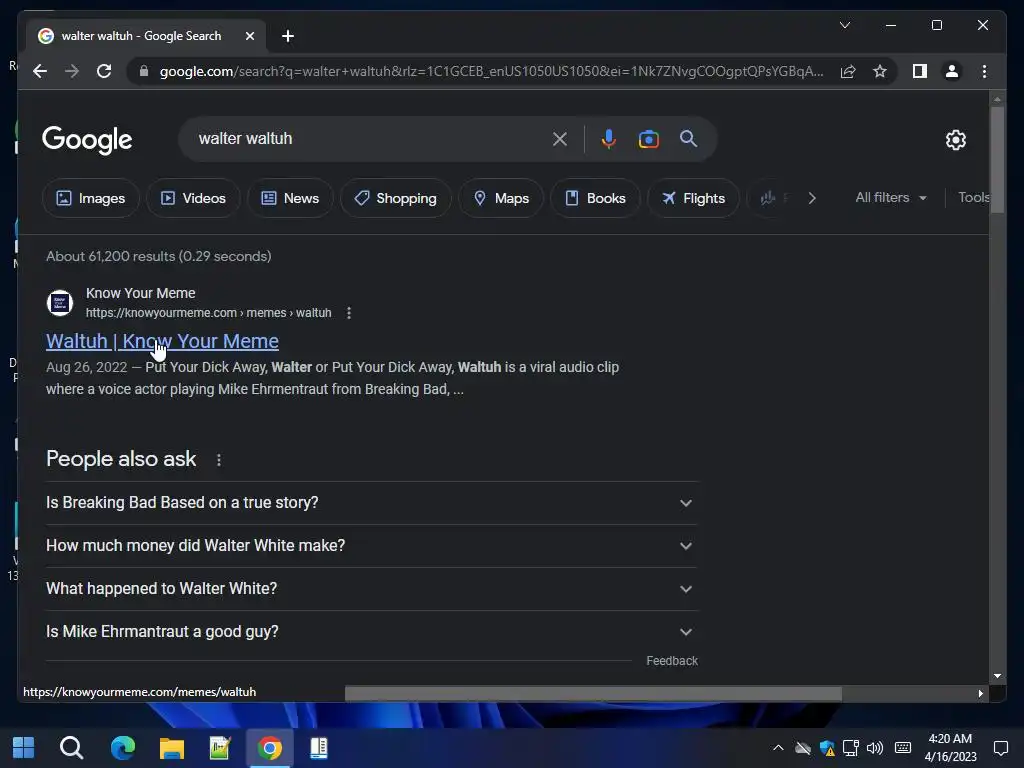Screen dimensions: 1024x768
Task: Open People also ask options menu
Action: [219, 460]
